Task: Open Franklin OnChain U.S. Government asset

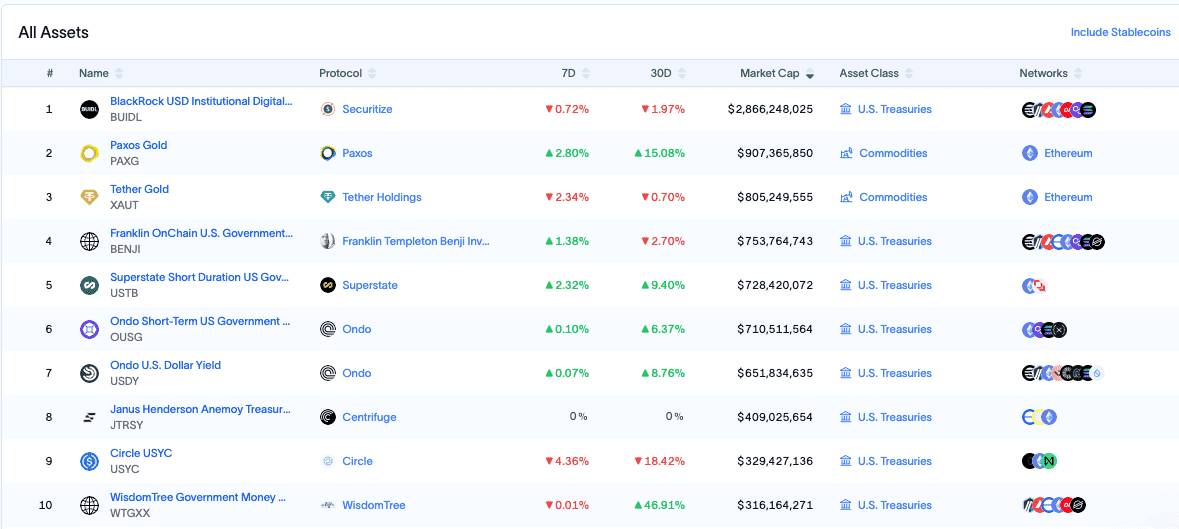Action: click(202, 233)
